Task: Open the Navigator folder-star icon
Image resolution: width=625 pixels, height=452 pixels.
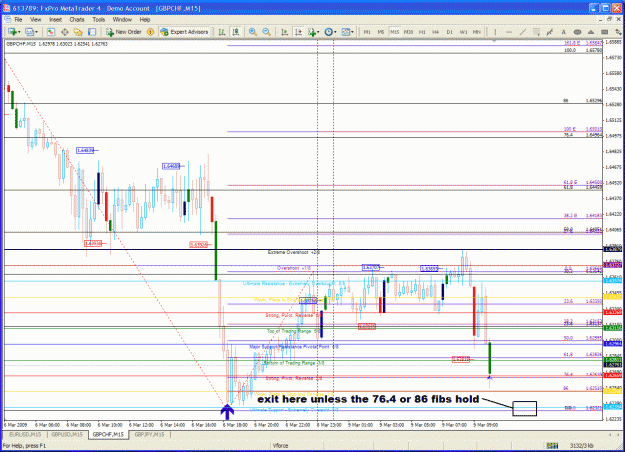Action: (x=78, y=32)
